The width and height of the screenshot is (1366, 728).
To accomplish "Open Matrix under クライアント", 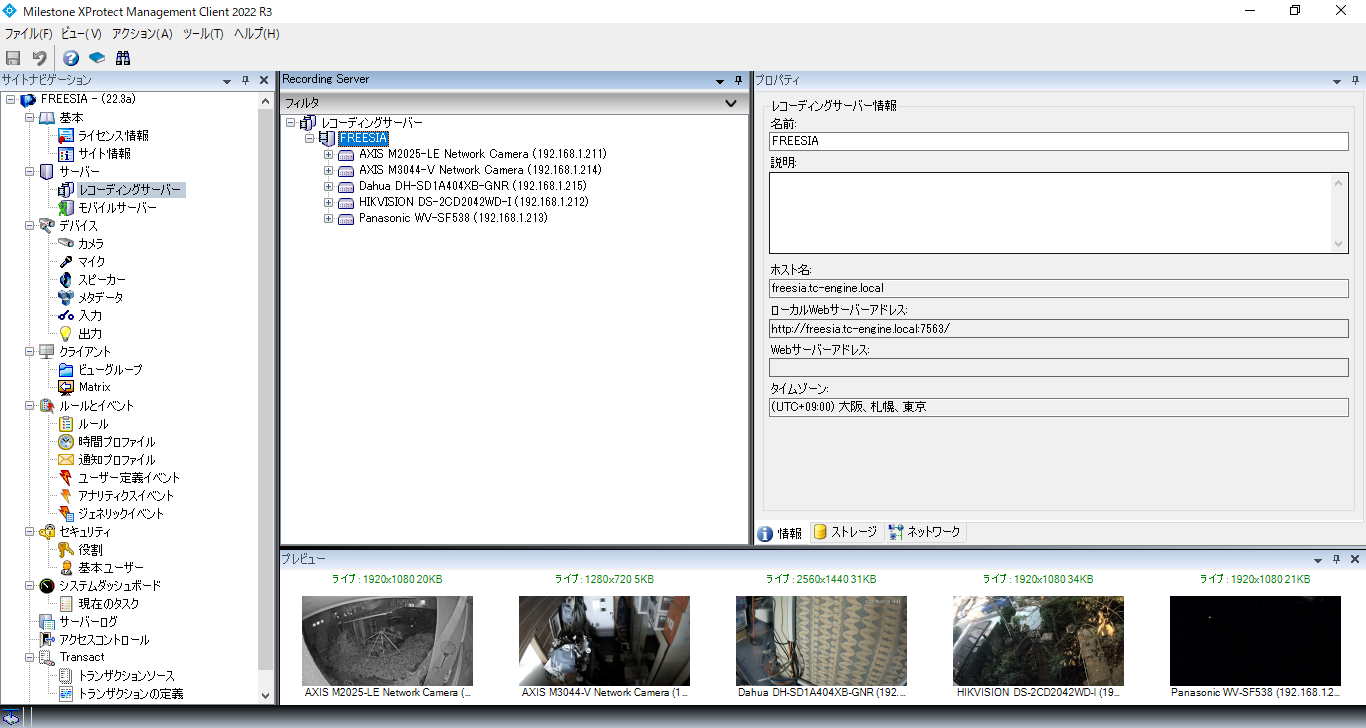I will click(95, 387).
